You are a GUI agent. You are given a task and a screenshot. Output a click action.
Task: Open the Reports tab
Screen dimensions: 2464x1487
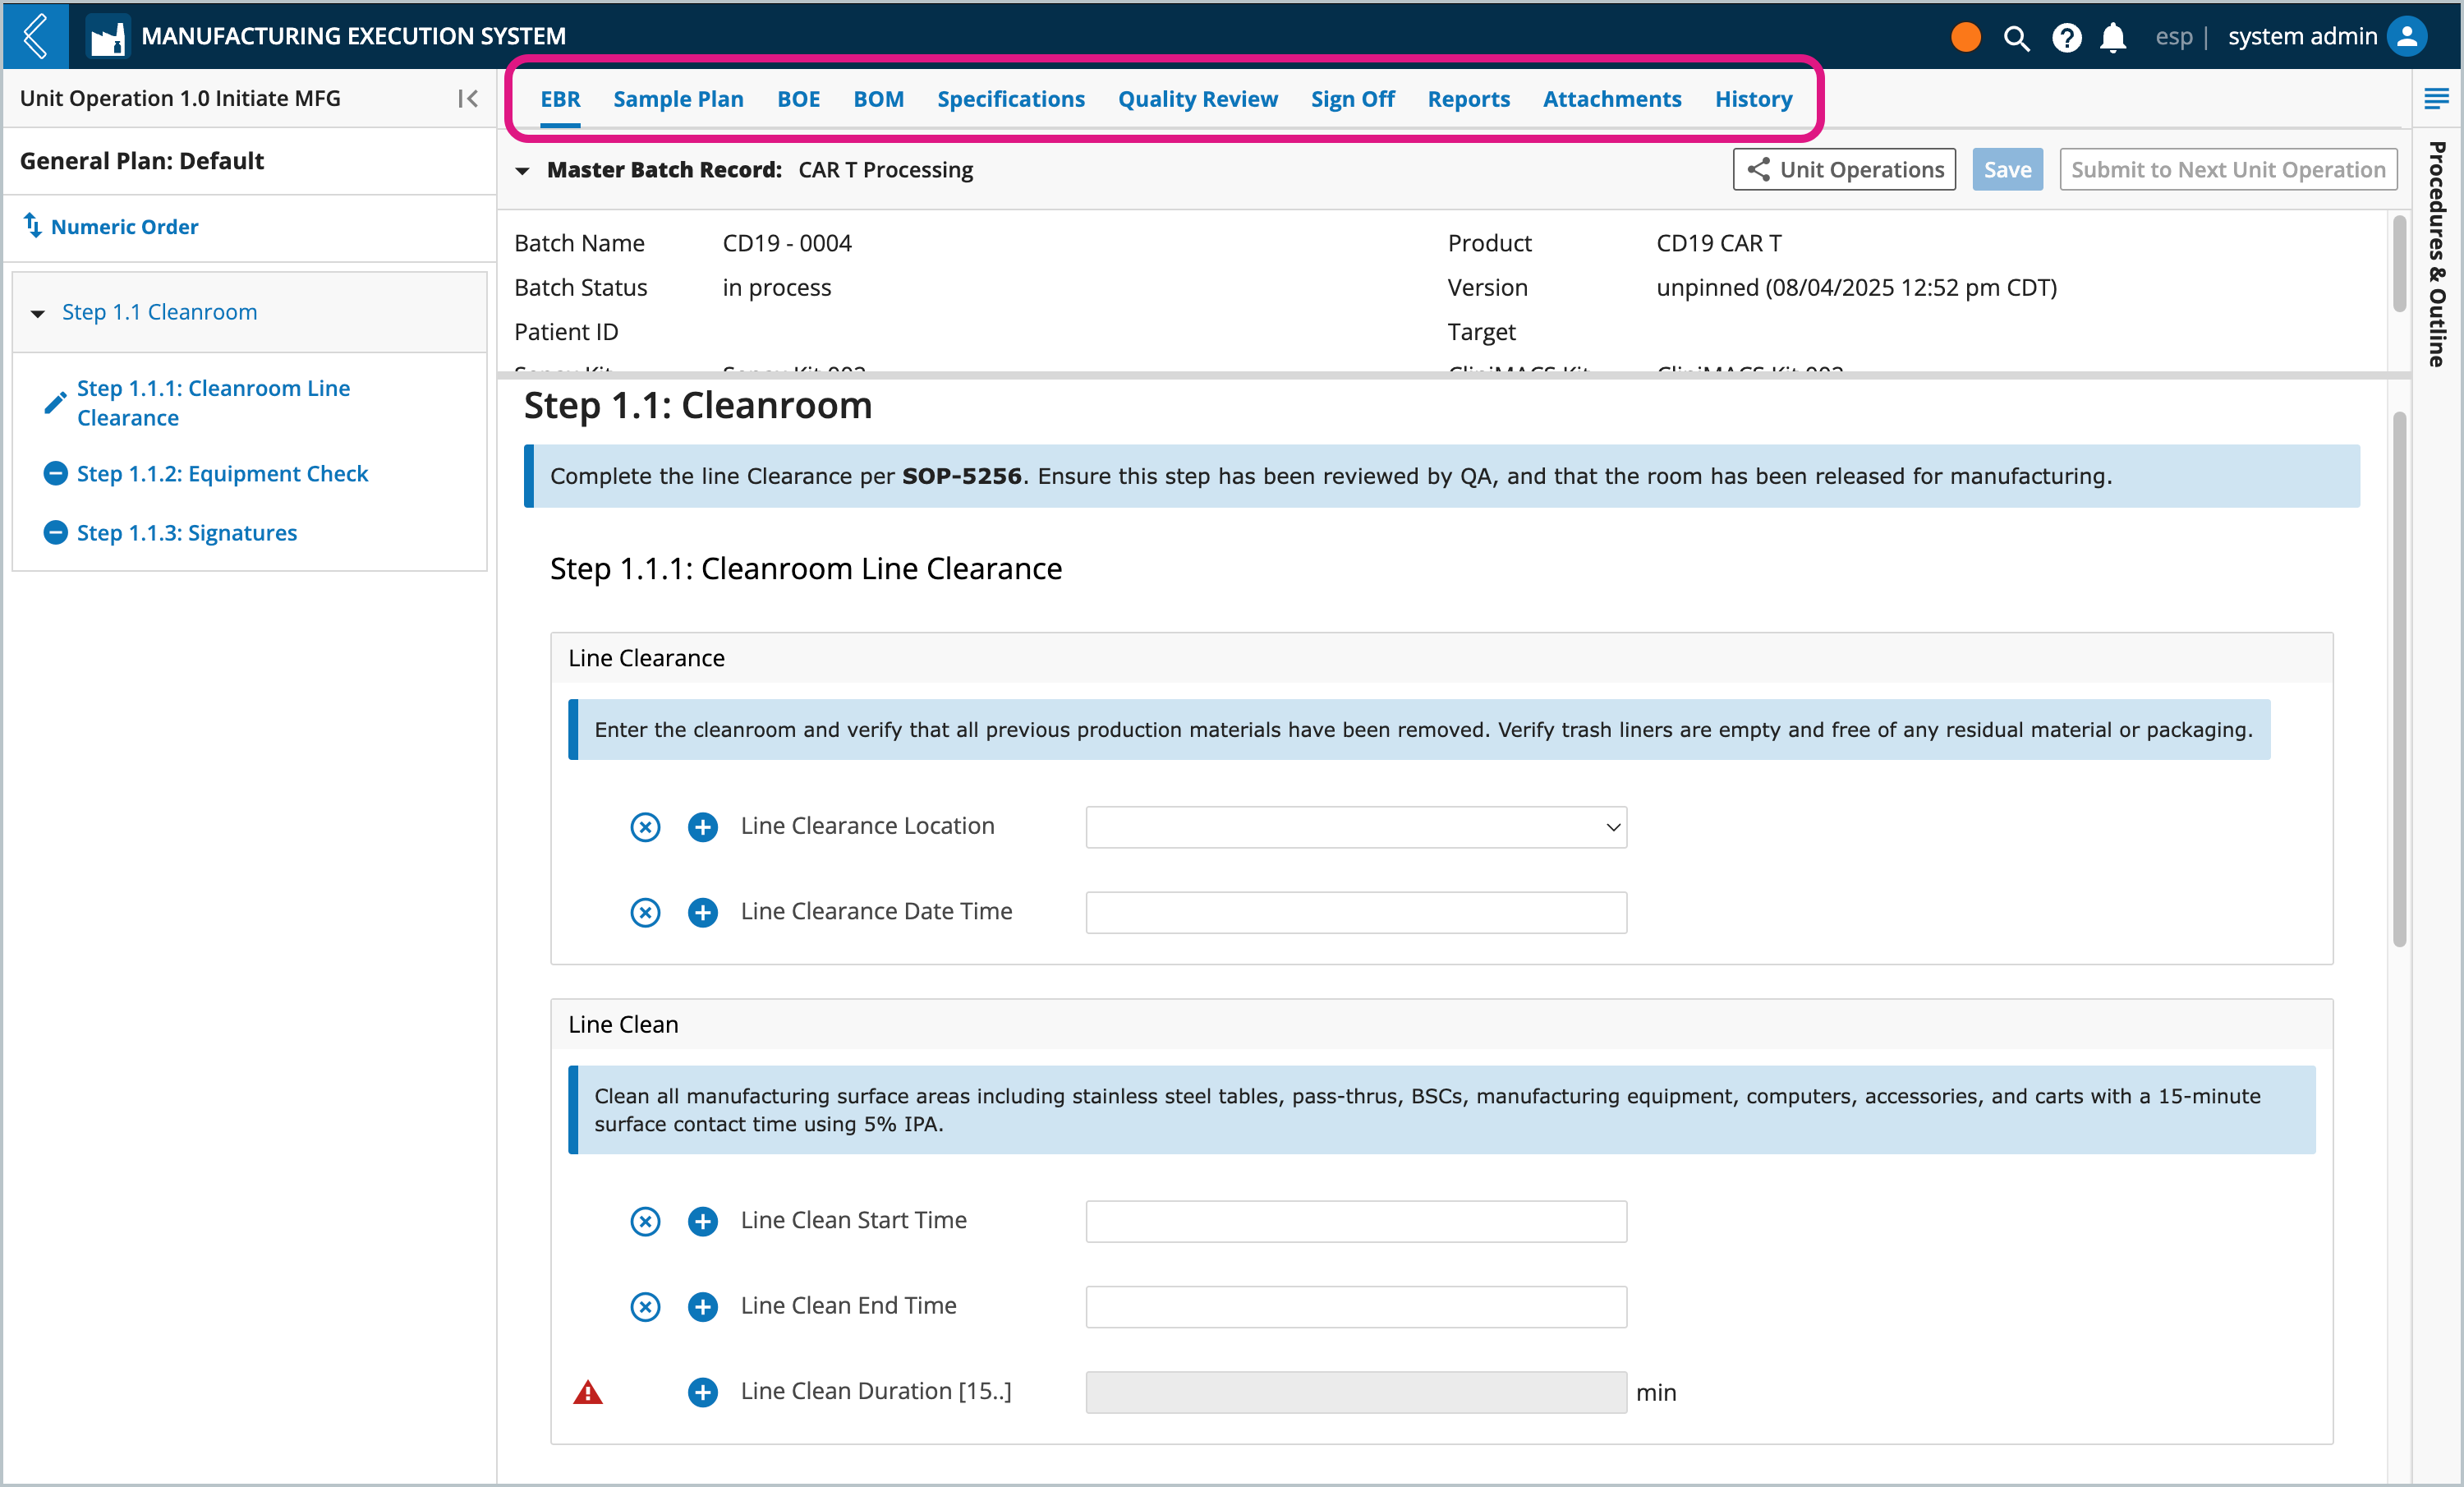click(x=1468, y=99)
